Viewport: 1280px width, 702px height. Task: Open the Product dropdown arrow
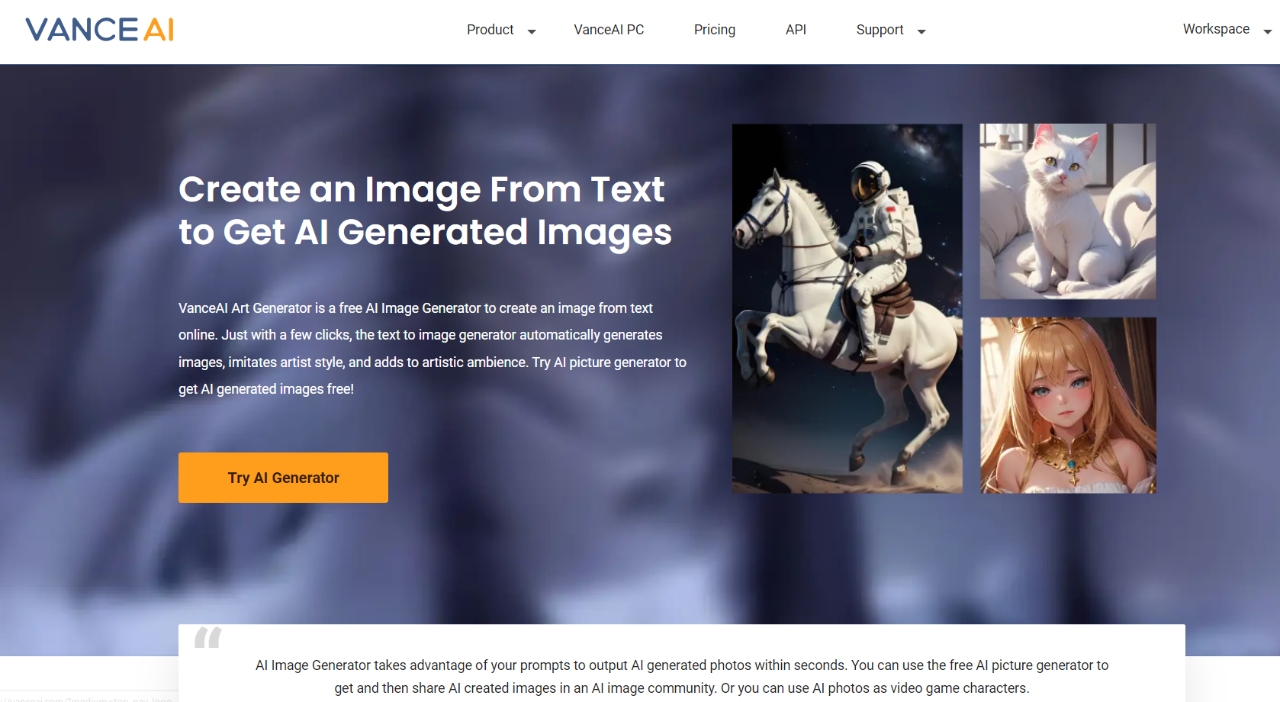[532, 32]
